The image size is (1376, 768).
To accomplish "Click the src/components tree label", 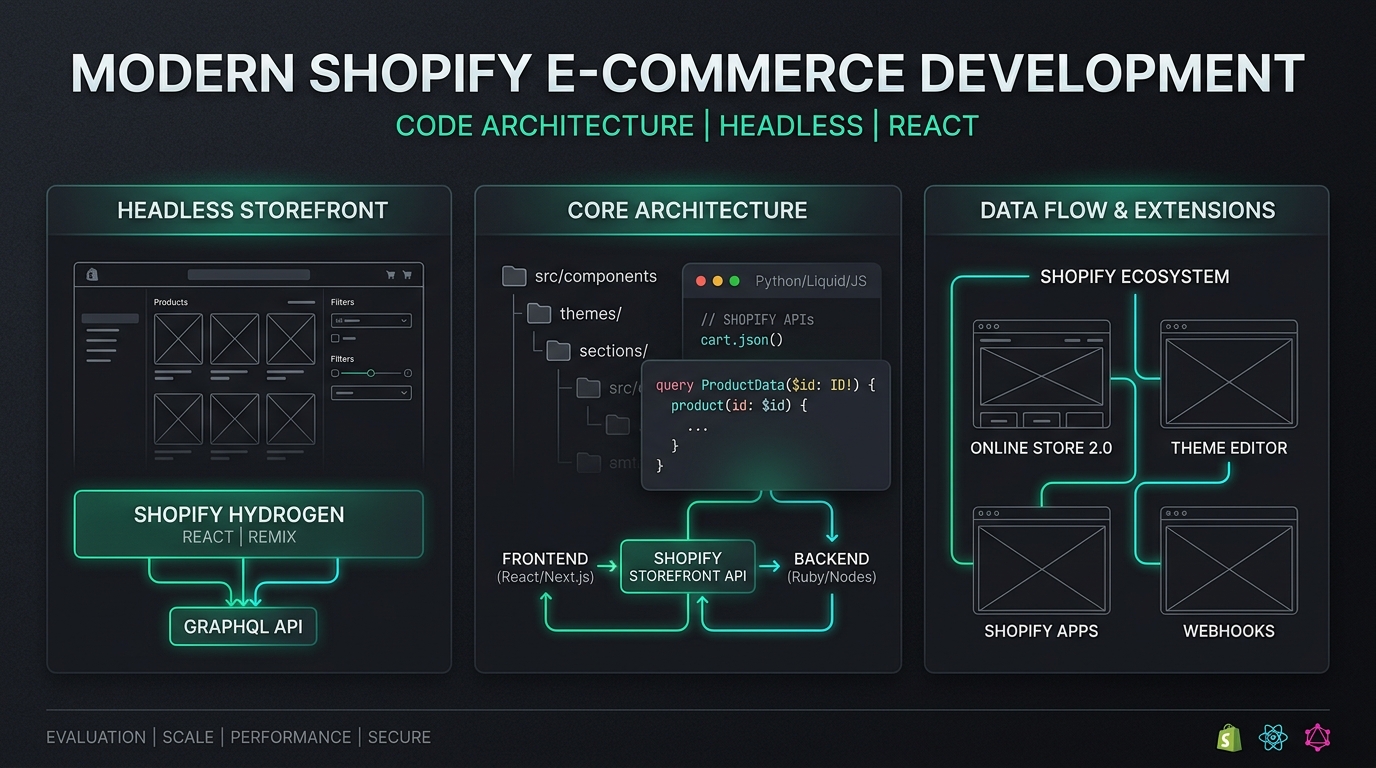I will tap(594, 276).
